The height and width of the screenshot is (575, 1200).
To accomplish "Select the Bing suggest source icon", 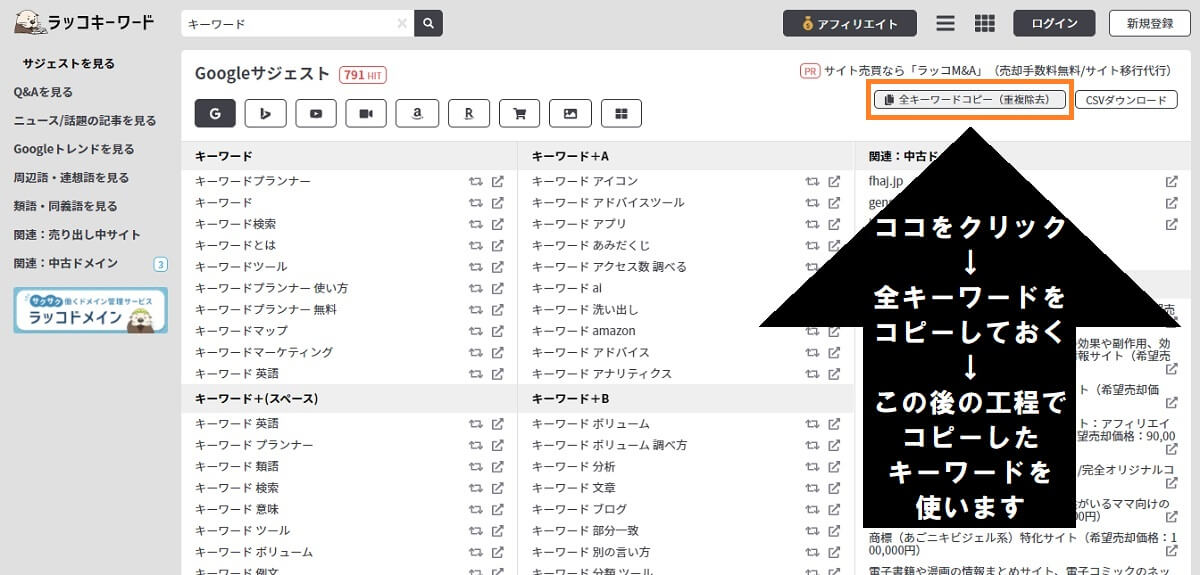I will (266, 114).
